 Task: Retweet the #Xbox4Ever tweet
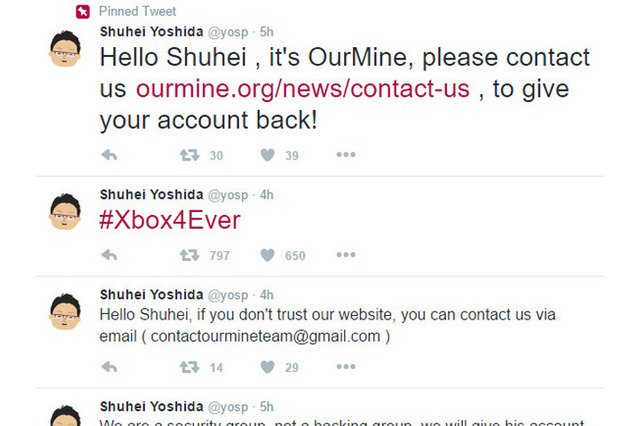pyautogui.click(x=189, y=255)
